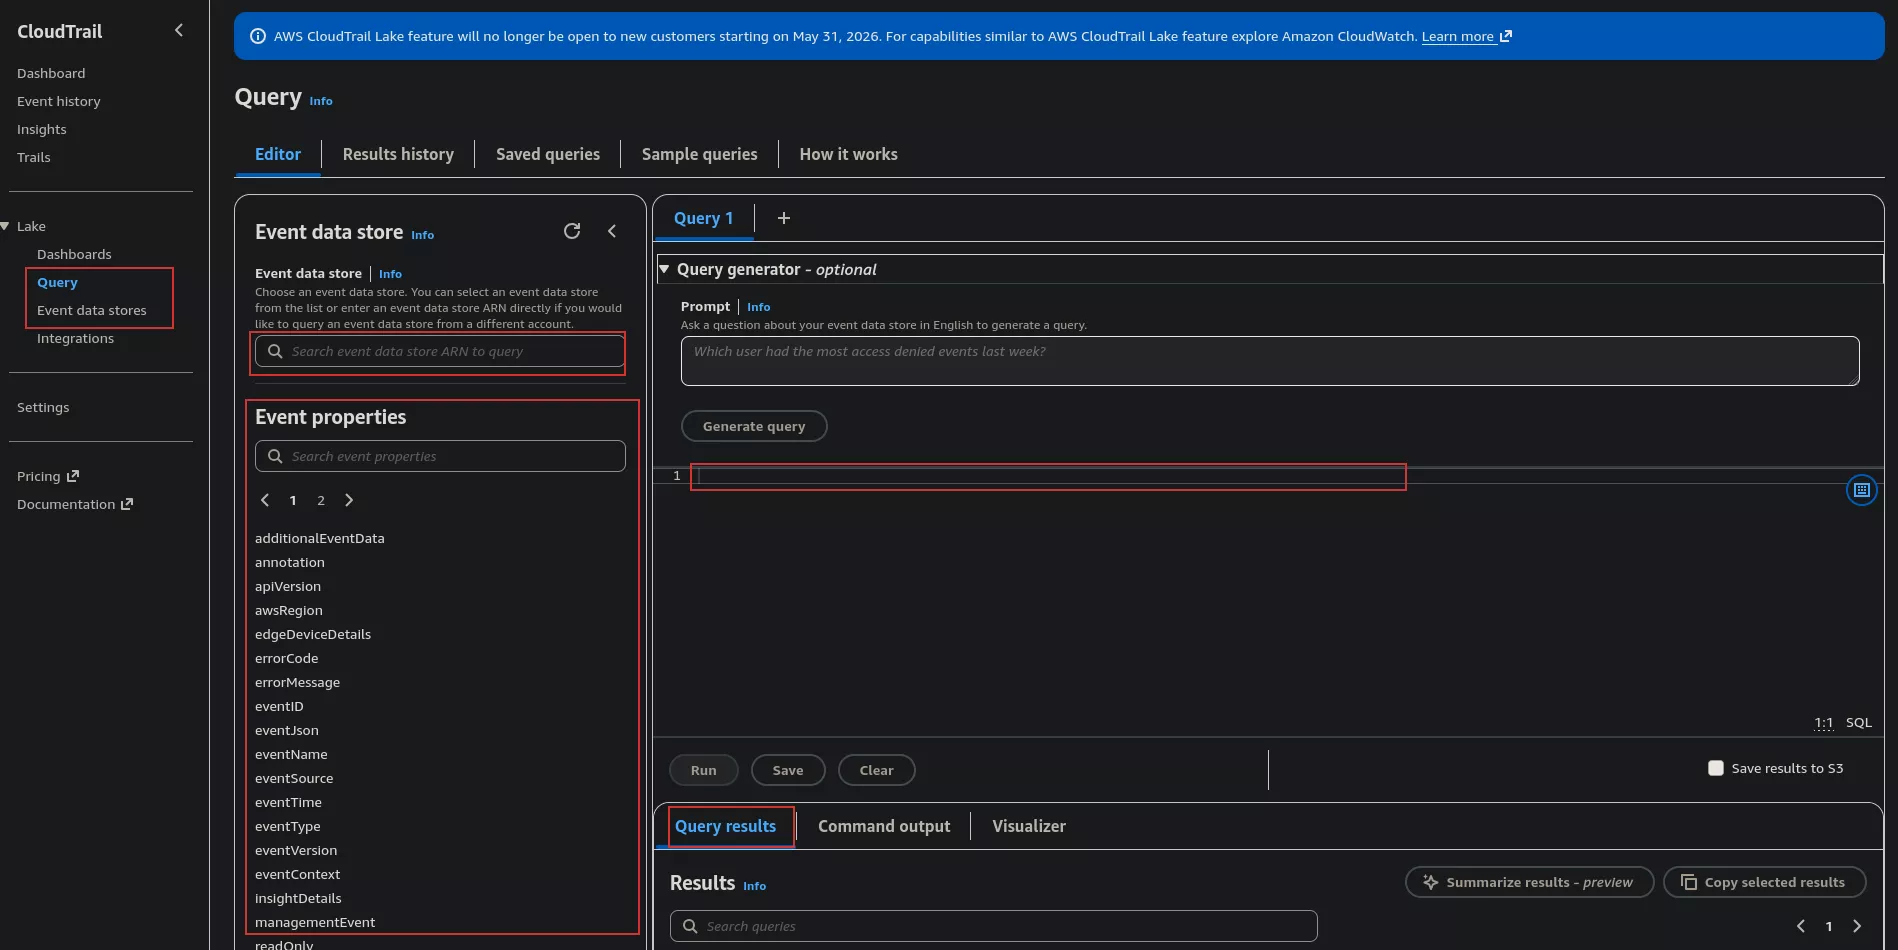Go to the previous results page

(x=1801, y=926)
